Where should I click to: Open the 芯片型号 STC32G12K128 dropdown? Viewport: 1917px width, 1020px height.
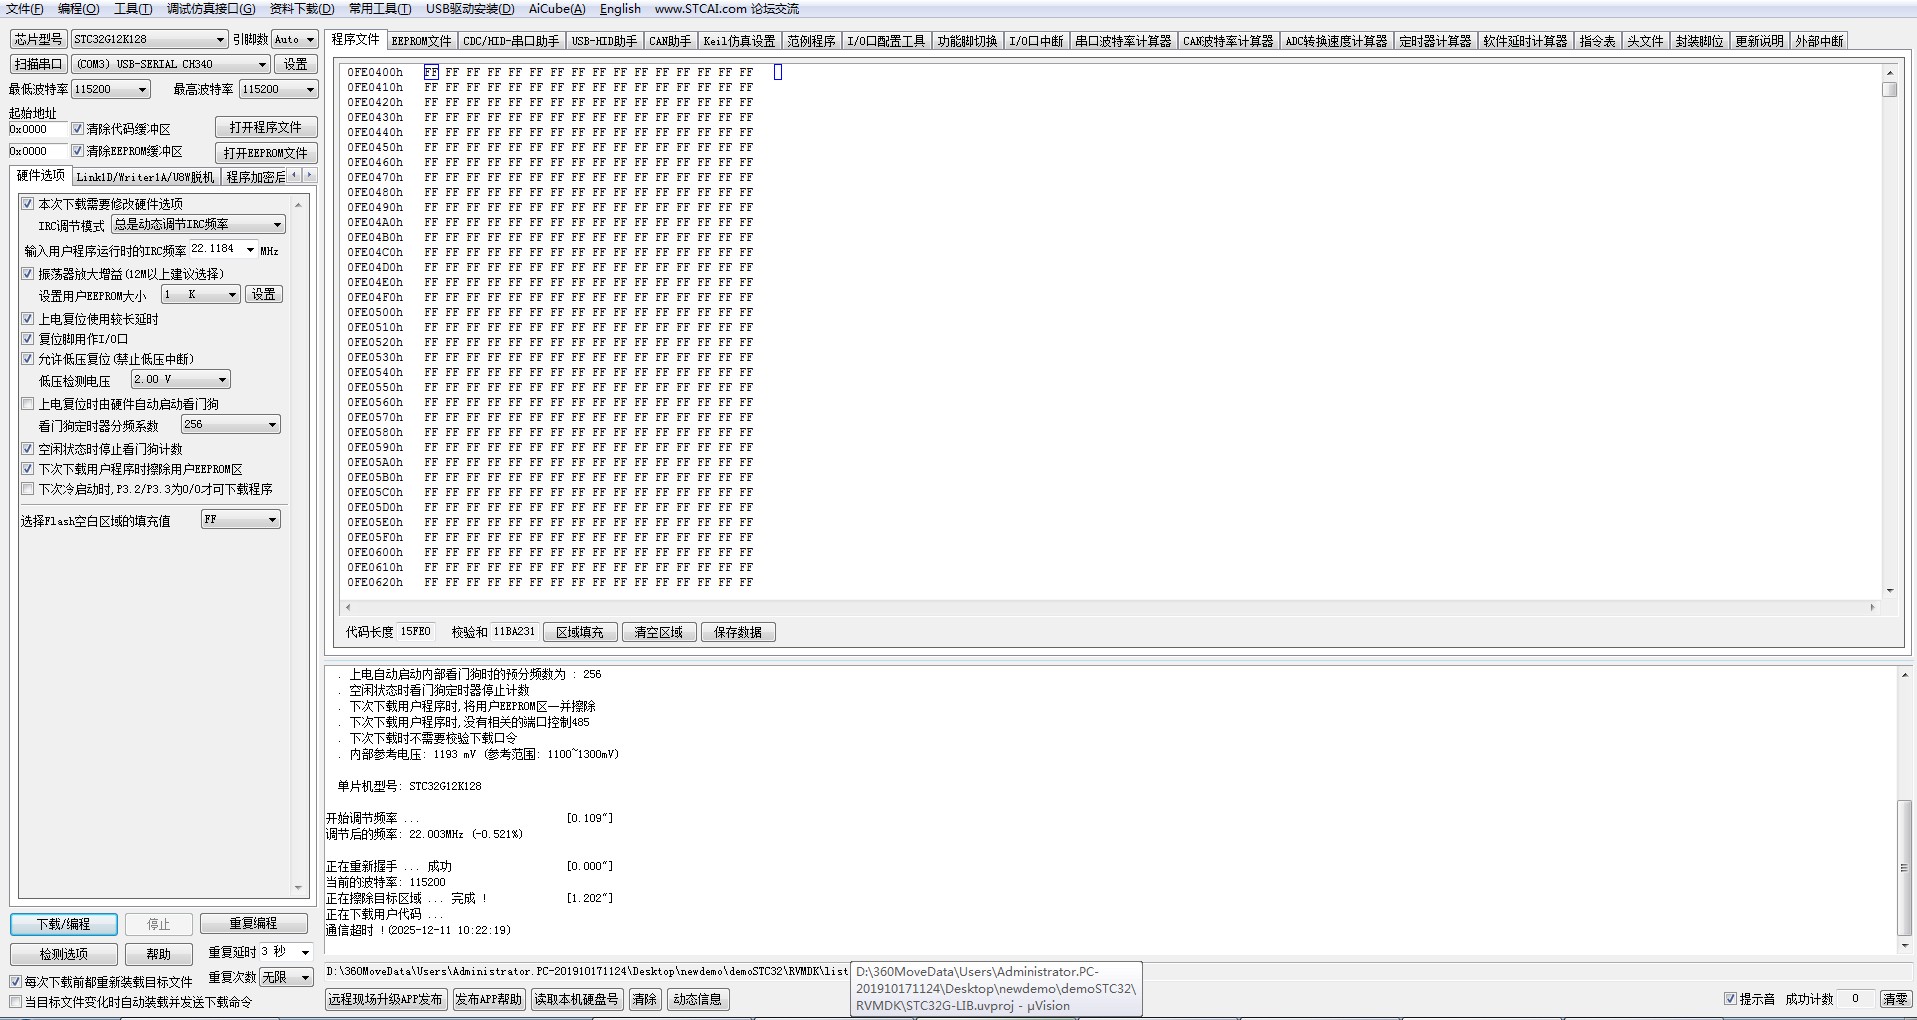220,39
